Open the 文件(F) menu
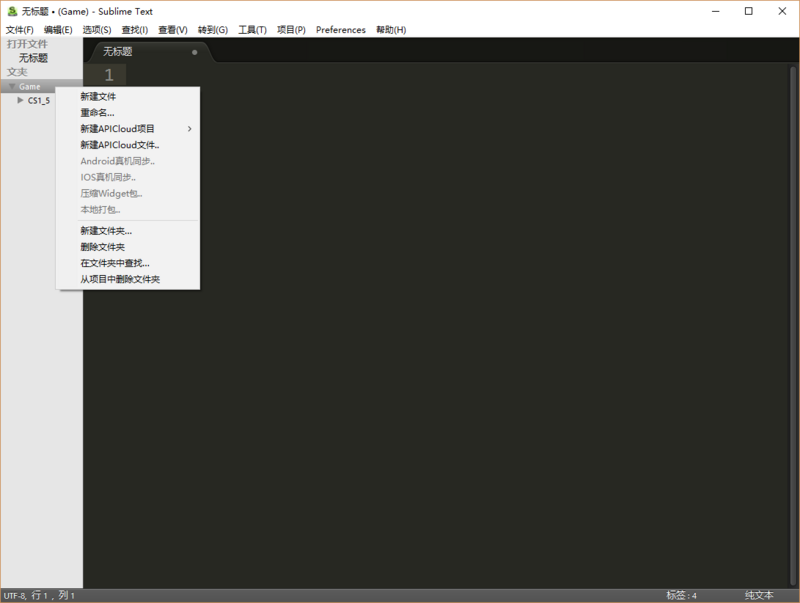800x603 pixels. tap(19, 30)
